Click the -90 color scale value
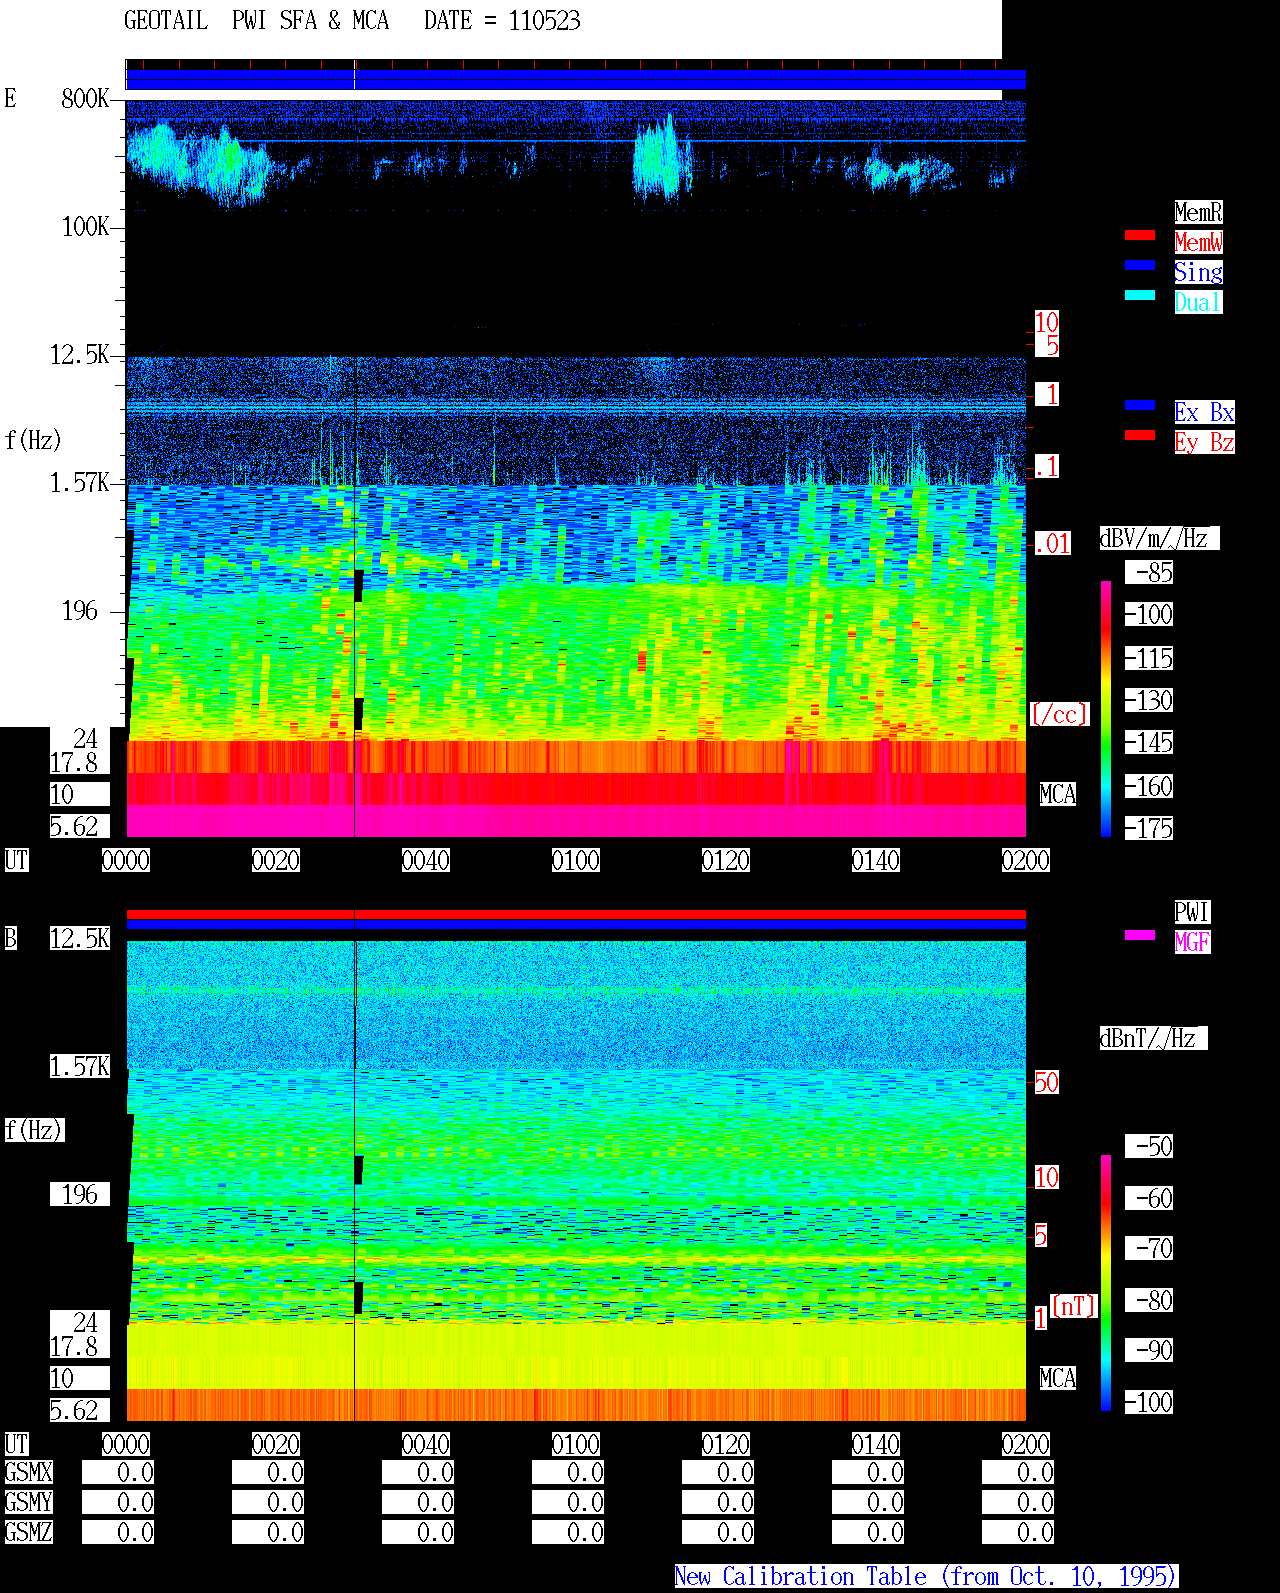This screenshot has height=1593, width=1280. point(1149,1350)
